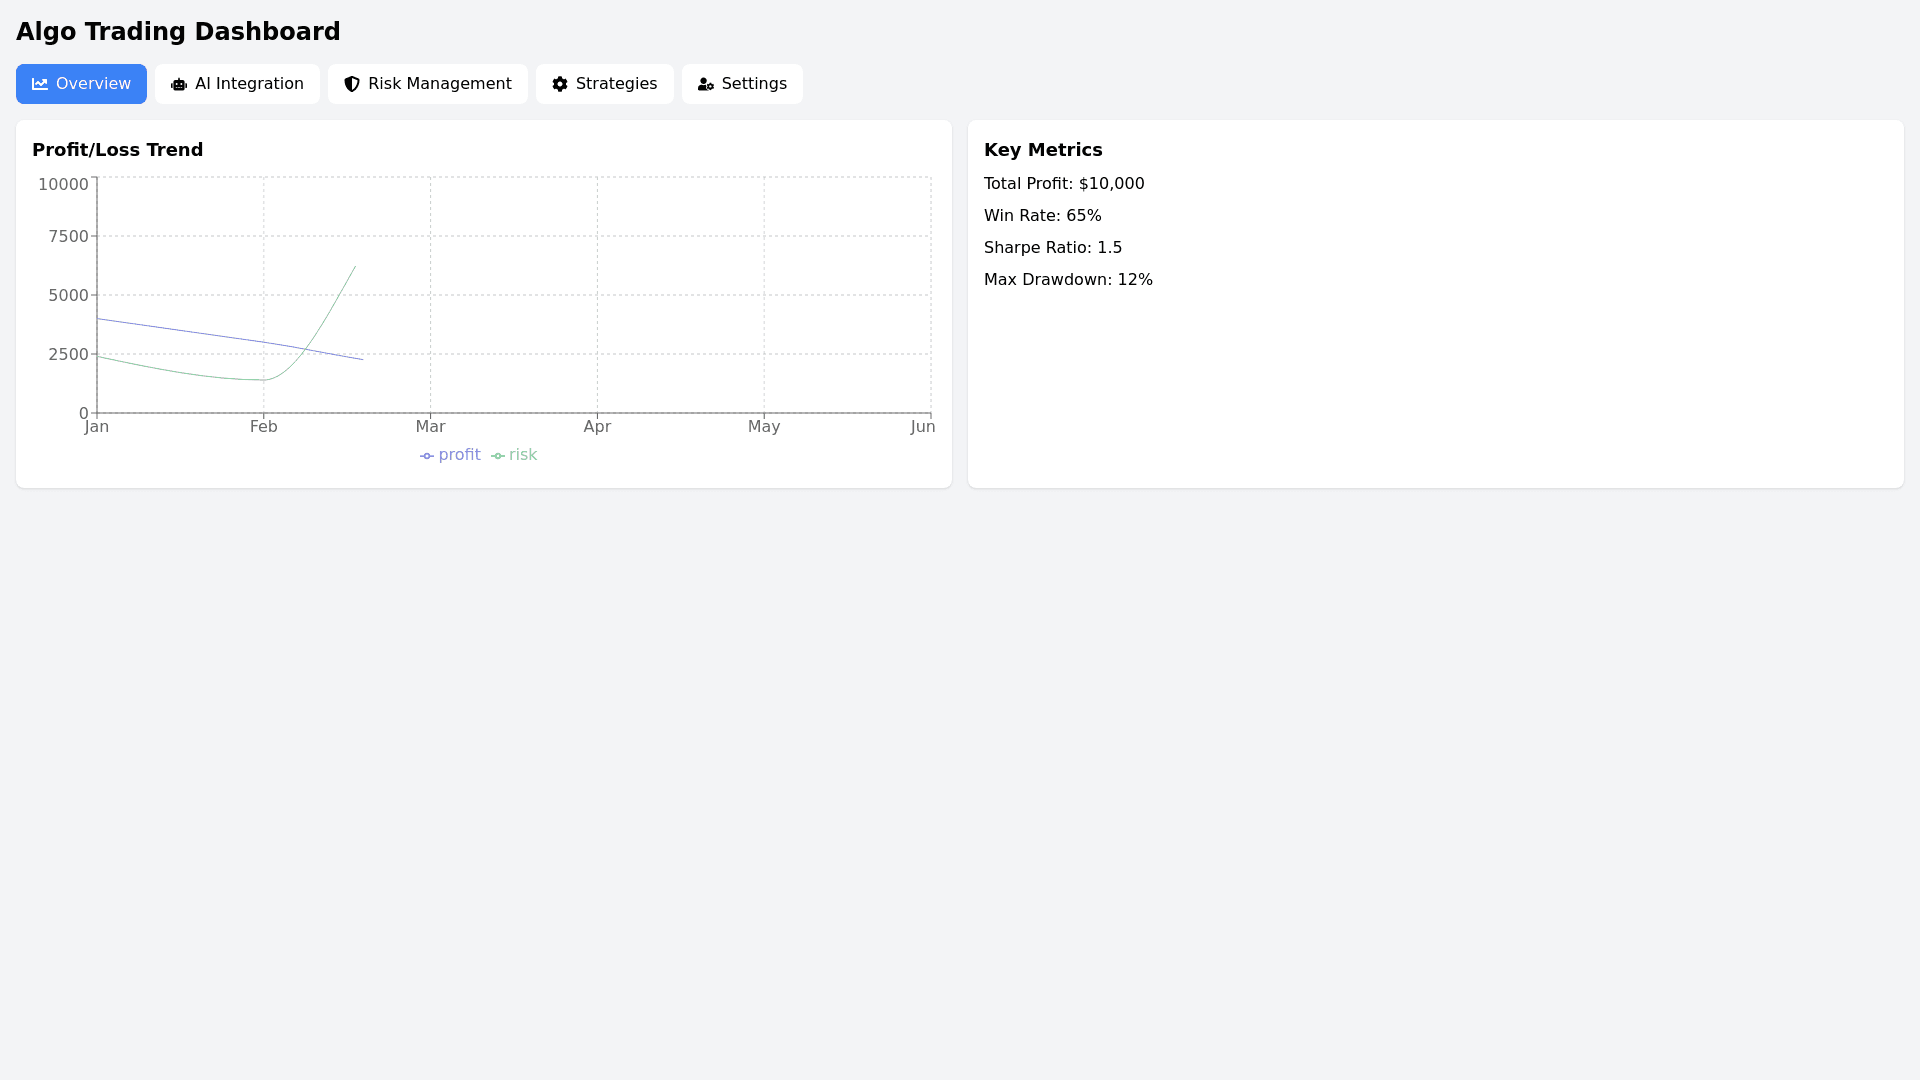Click the Overview navigation button
This screenshot has width=1920, height=1080.
[81, 84]
